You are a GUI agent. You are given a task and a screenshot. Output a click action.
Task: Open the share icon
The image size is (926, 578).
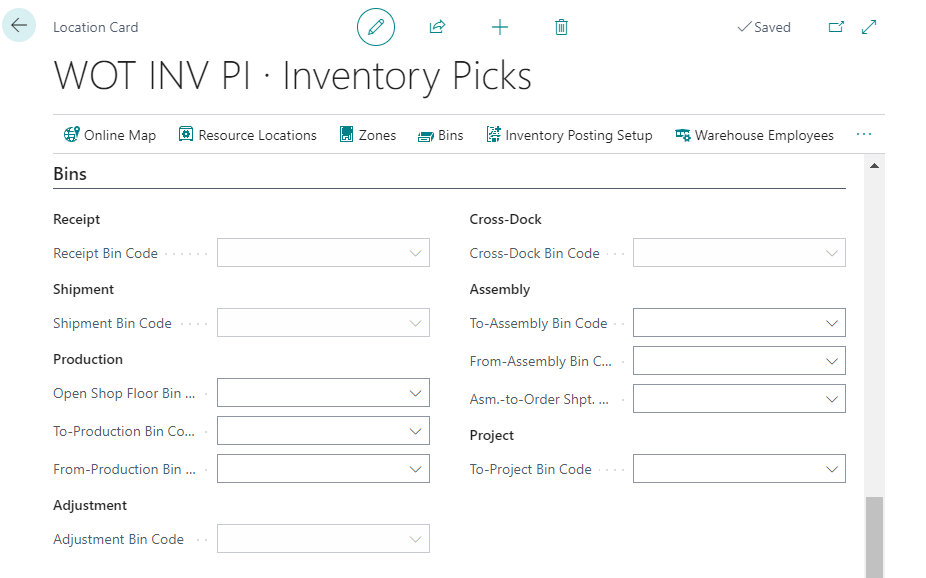[437, 27]
